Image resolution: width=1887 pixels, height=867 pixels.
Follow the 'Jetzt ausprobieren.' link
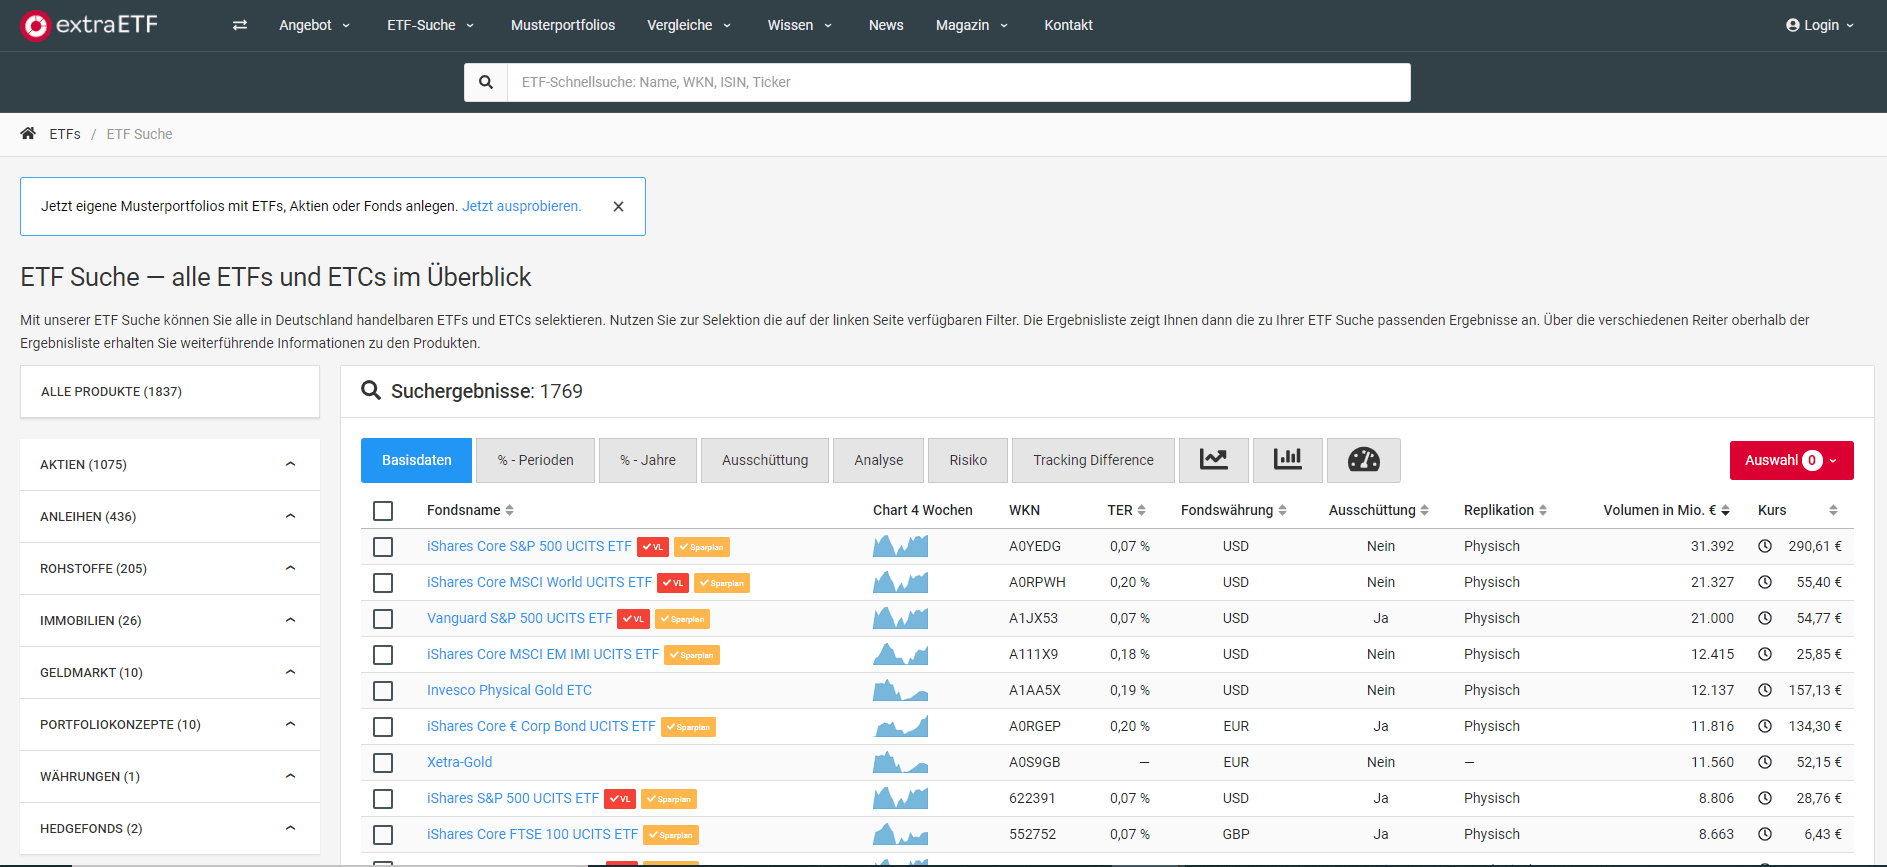(x=521, y=206)
